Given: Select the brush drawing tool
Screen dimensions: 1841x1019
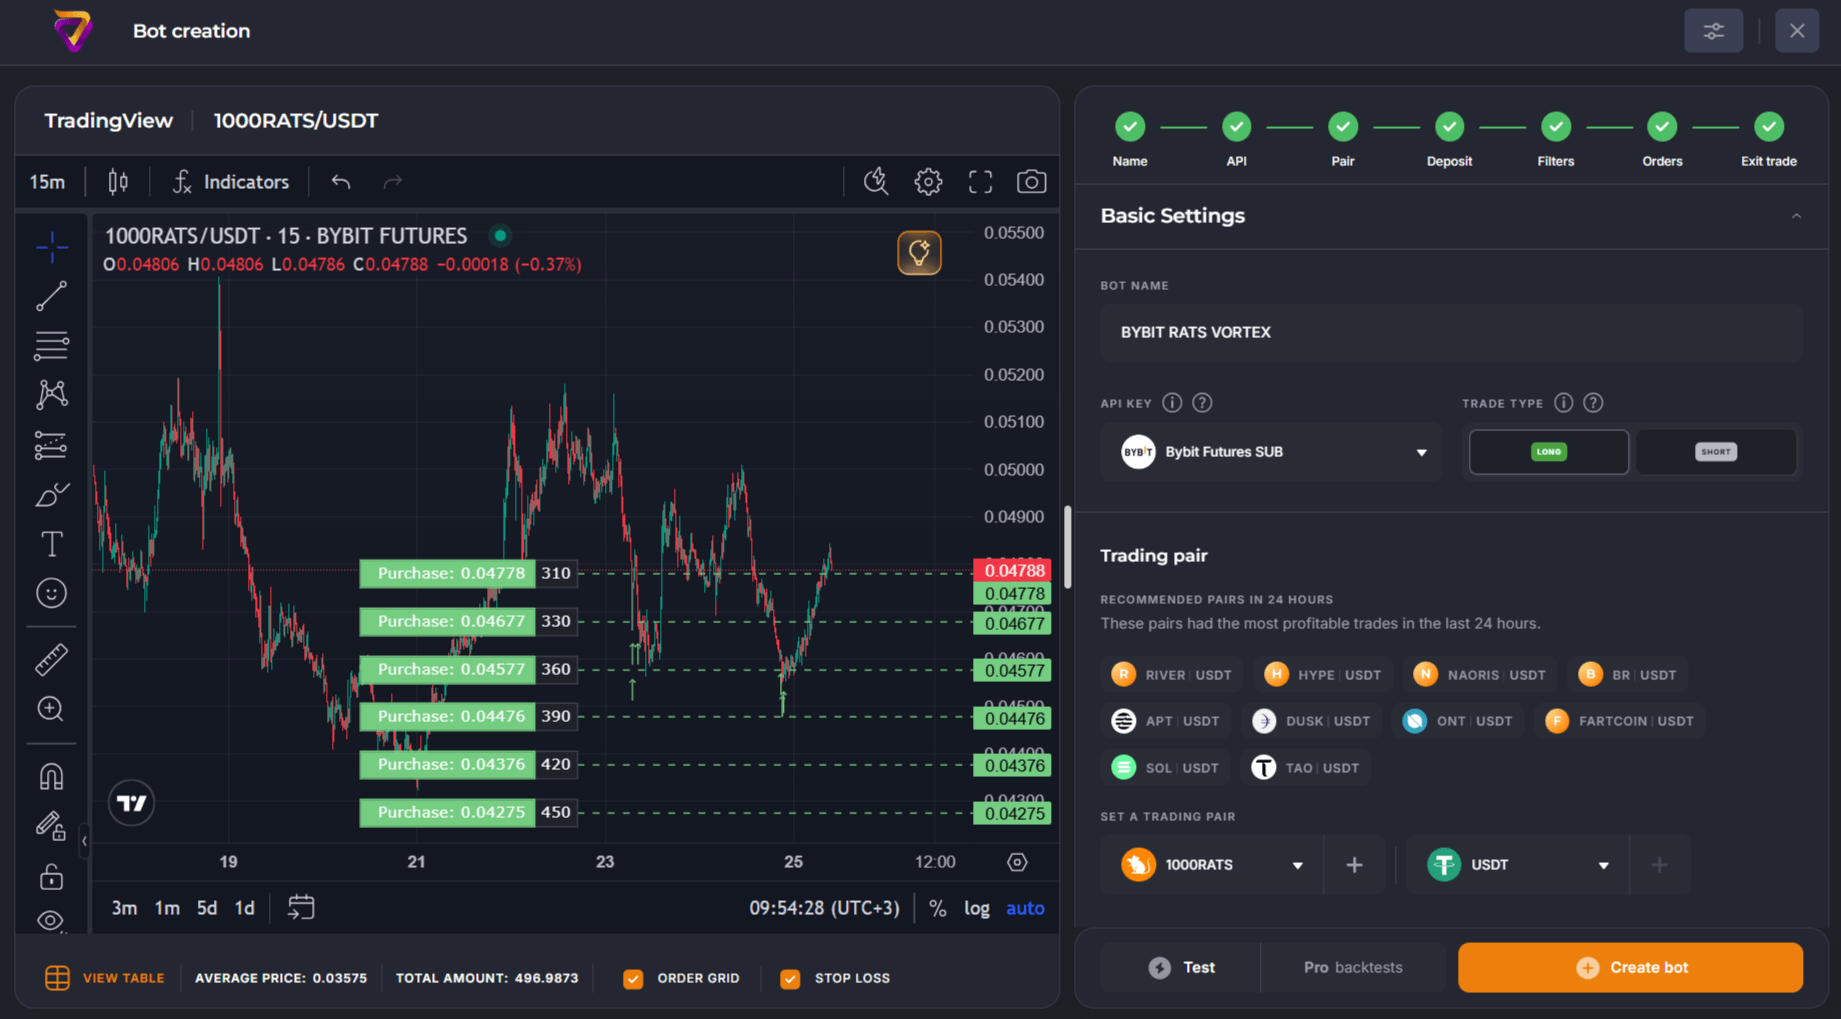Looking at the screenshot, I should [51, 494].
